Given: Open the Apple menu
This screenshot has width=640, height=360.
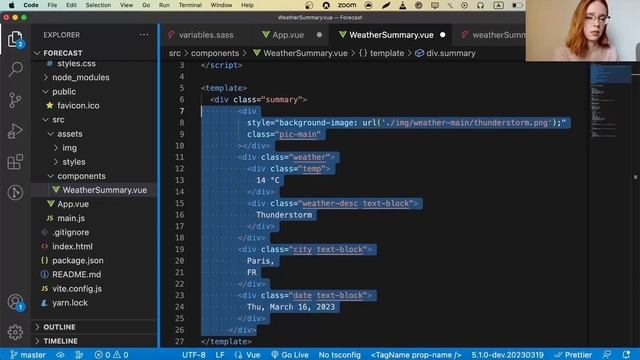Looking at the screenshot, I should pyautogui.click(x=11, y=5).
